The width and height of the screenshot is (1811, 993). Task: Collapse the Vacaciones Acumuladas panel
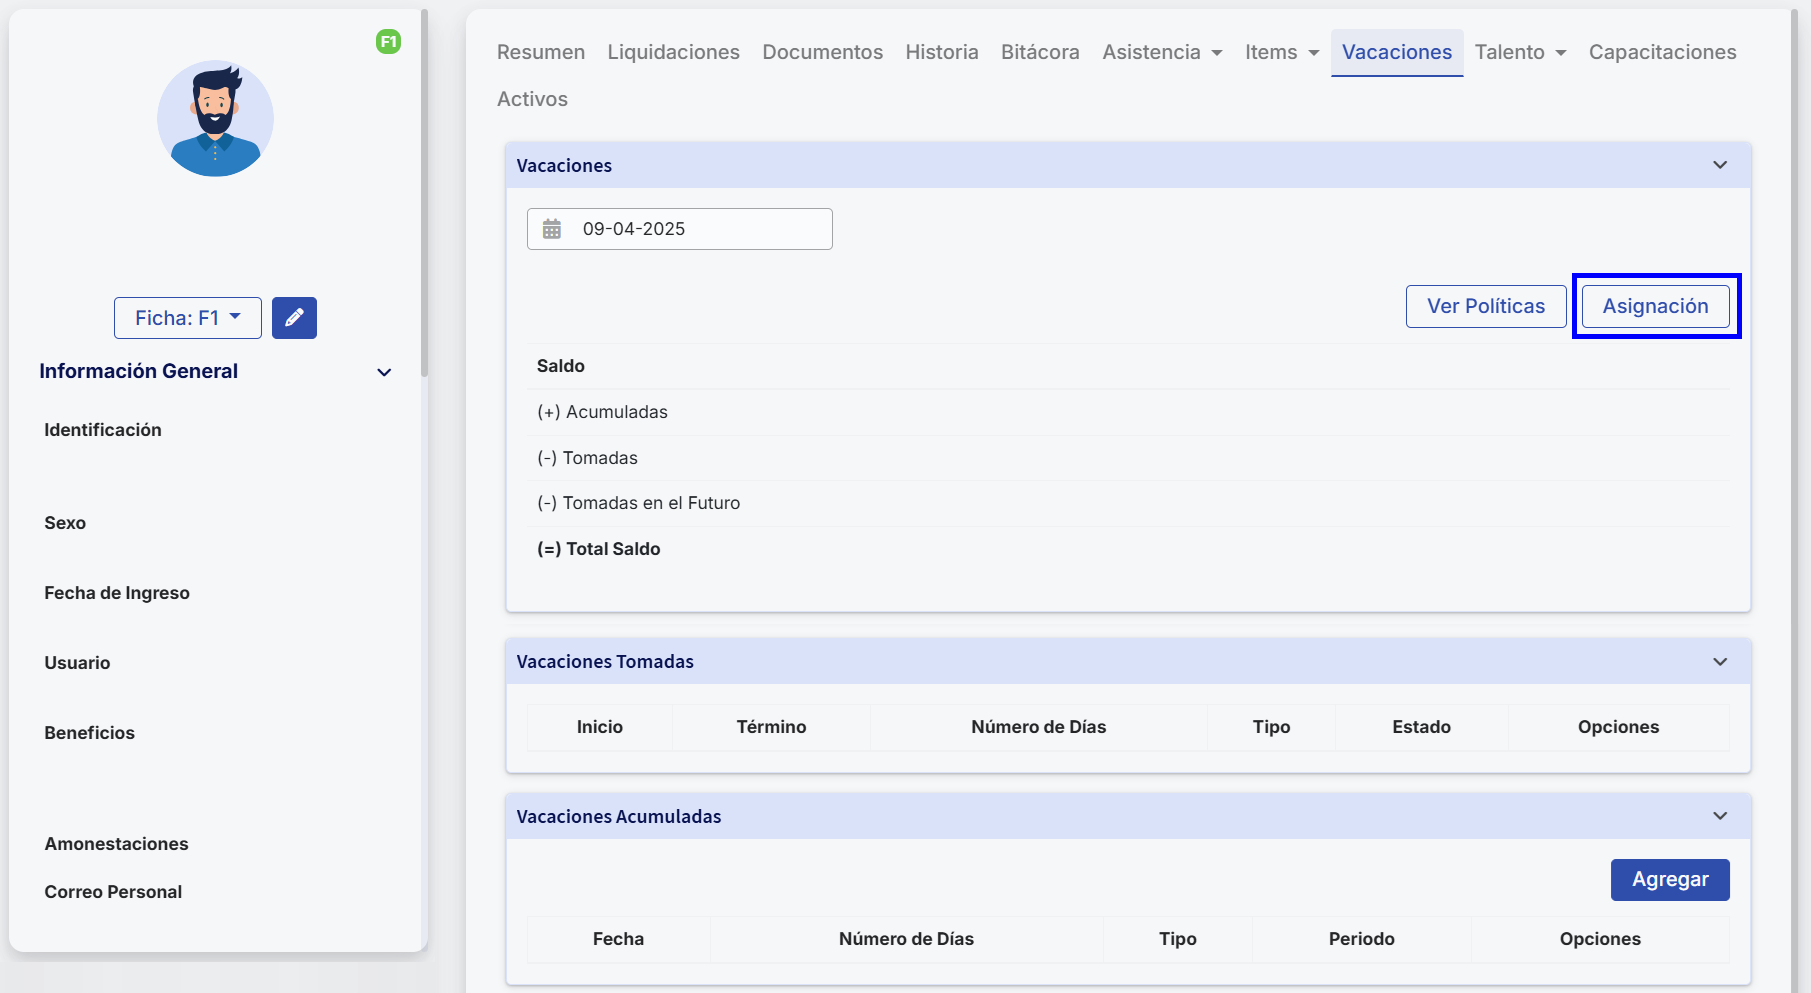click(1720, 816)
